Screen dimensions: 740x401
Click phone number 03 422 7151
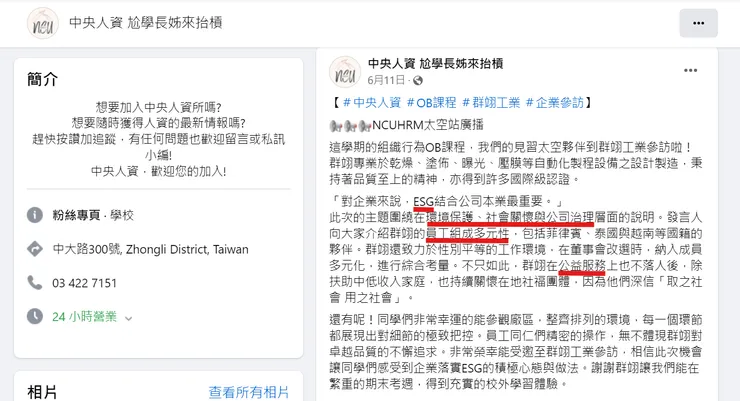[84, 283]
